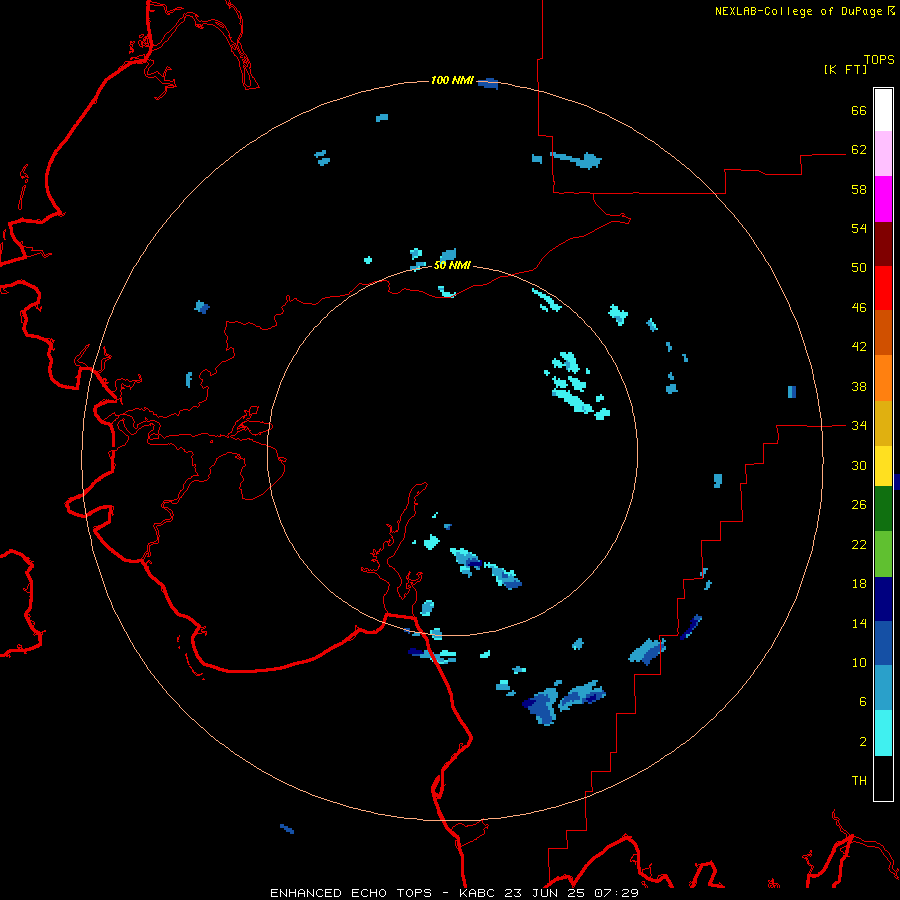This screenshot has width=900, height=900.
Task: Click the "ENHANCED ECHO TOPS - KABC" caption
Action: tap(384, 893)
